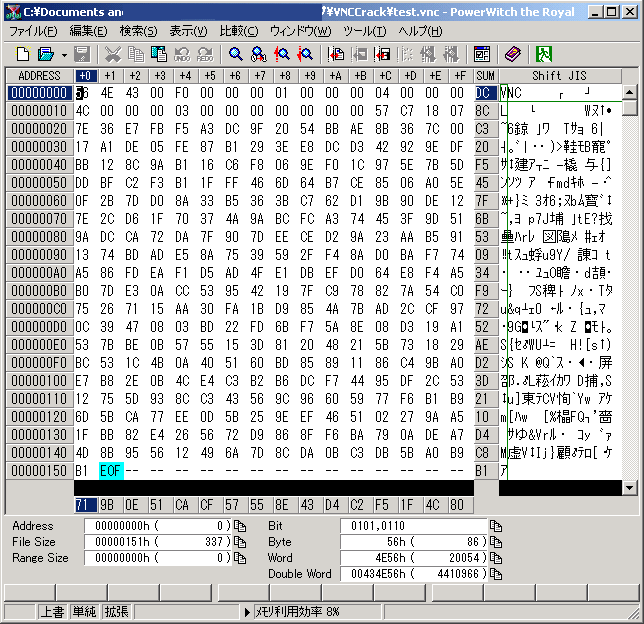Copy the Word value using its icon
Image resolution: width=644 pixels, height=624 pixels.
496,558
